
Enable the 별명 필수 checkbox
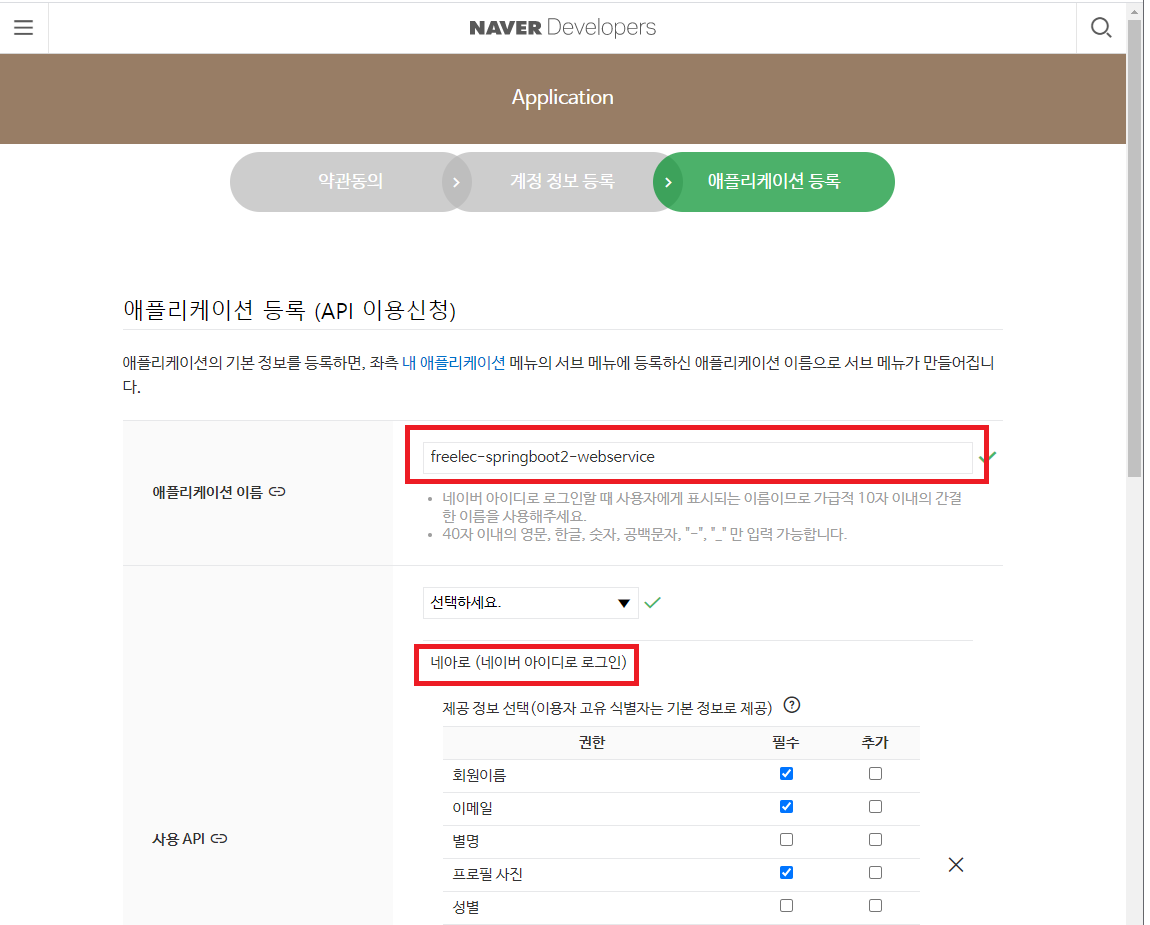[786, 839]
